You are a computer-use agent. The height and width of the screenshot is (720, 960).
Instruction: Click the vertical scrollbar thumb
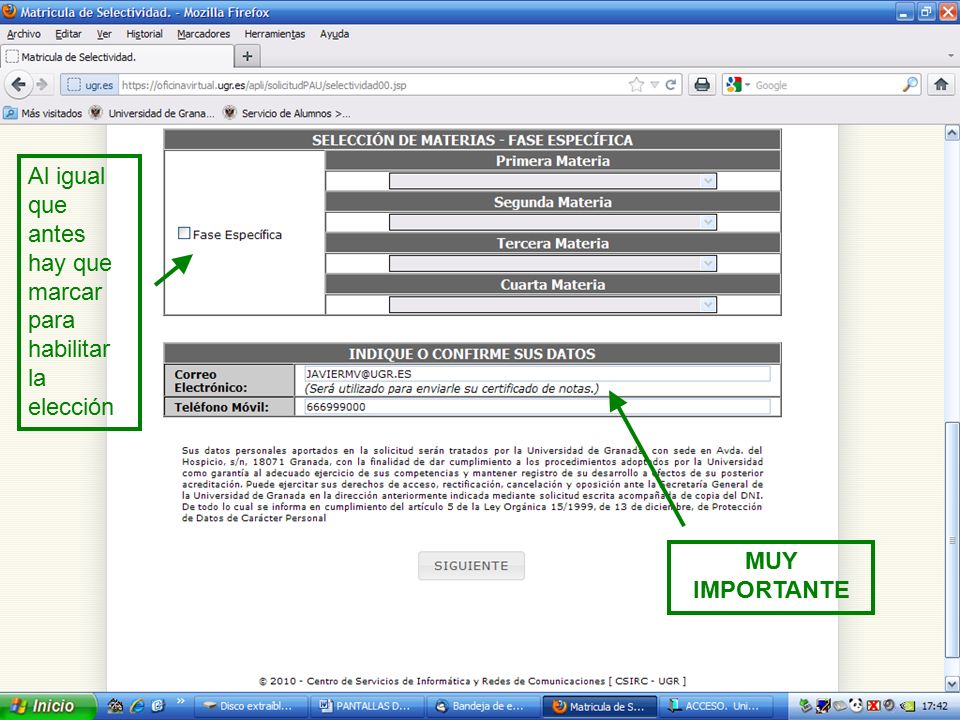[x=951, y=540]
